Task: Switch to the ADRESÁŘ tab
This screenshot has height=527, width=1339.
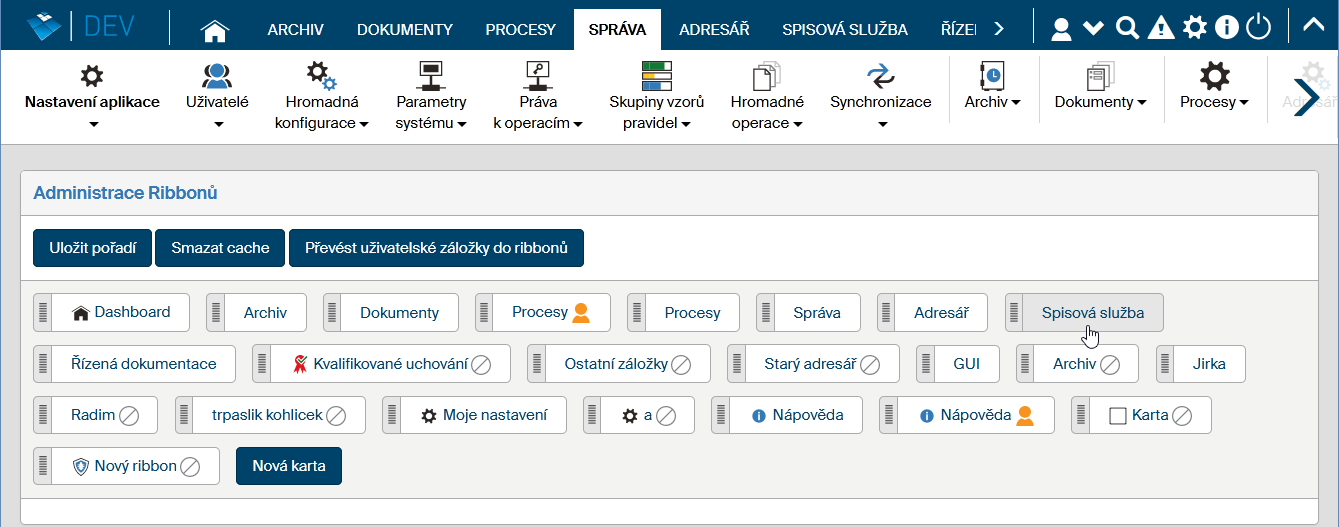Action: (714, 30)
